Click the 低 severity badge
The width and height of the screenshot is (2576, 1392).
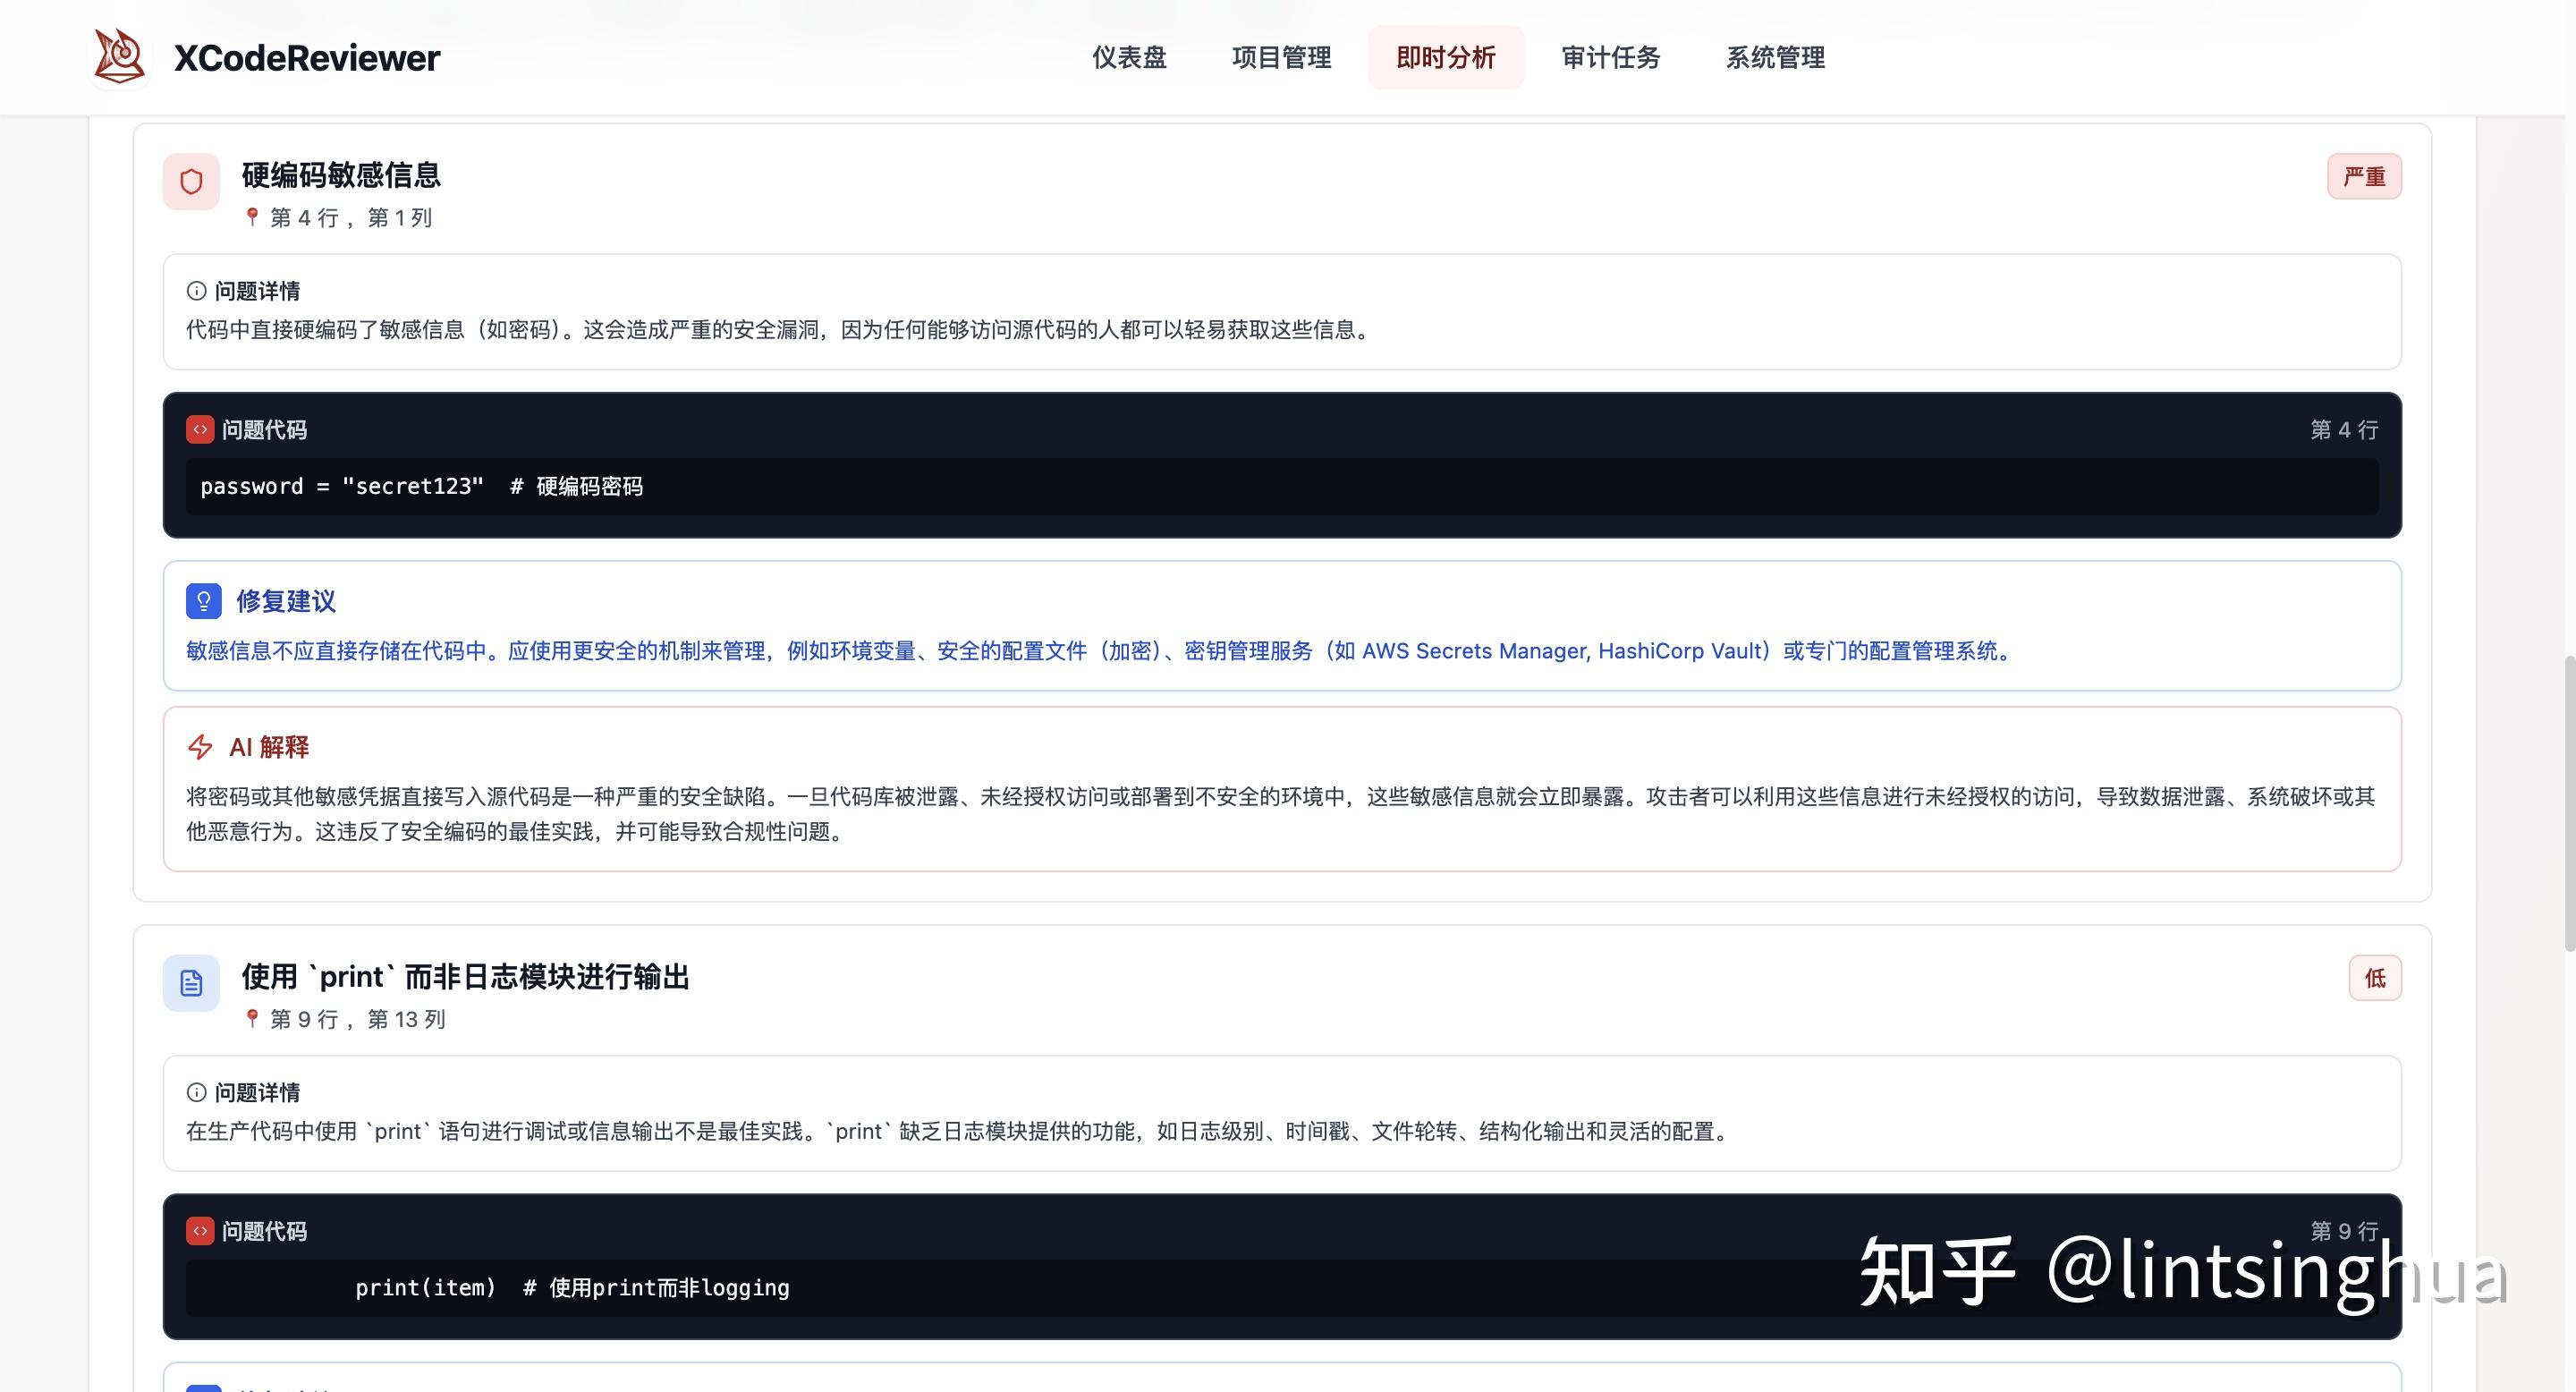click(x=2374, y=978)
